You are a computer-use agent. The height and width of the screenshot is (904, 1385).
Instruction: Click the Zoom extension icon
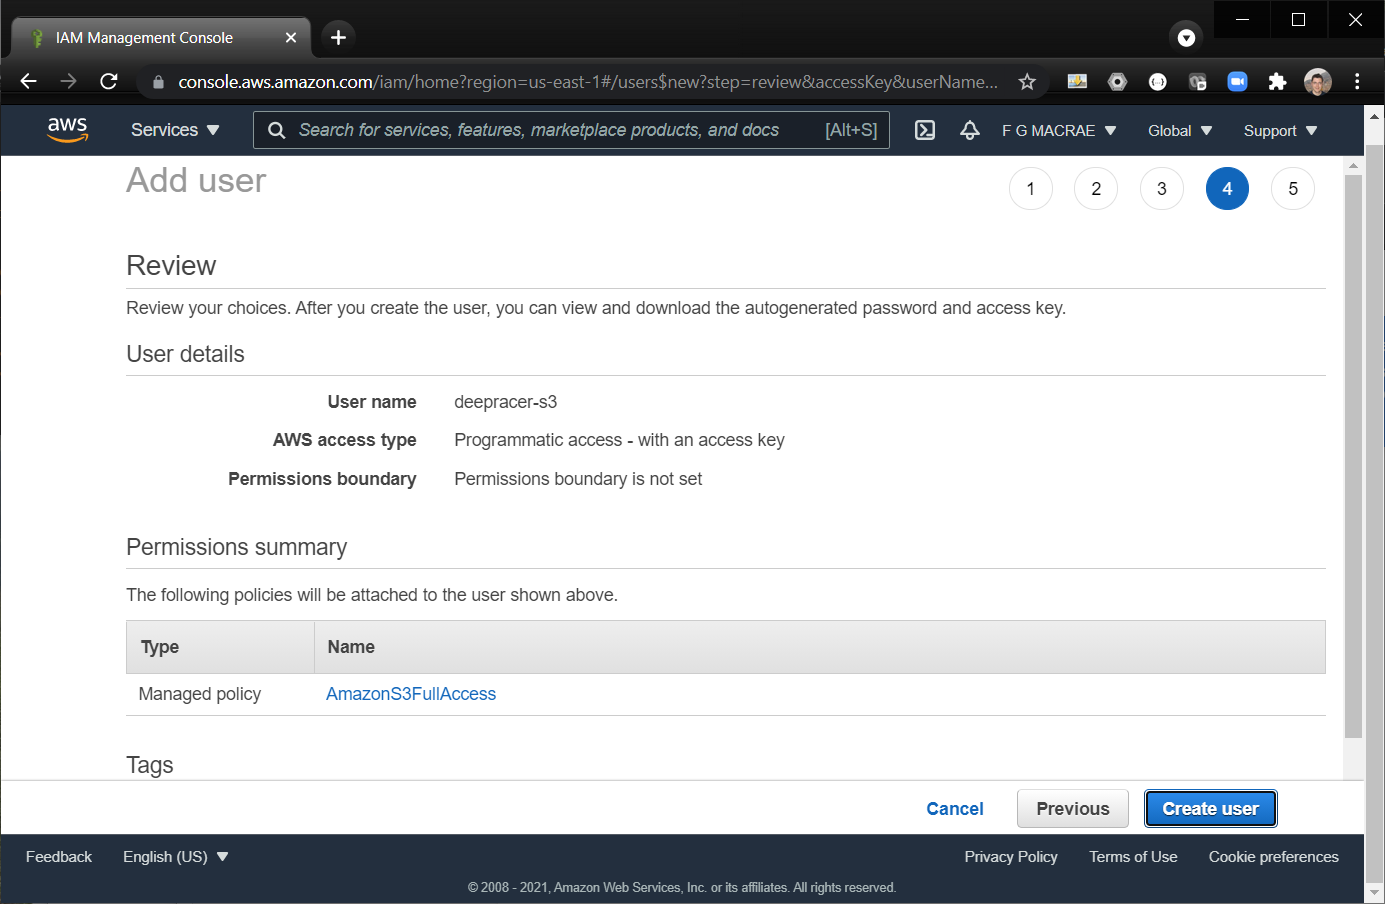[x=1237, y=82]
